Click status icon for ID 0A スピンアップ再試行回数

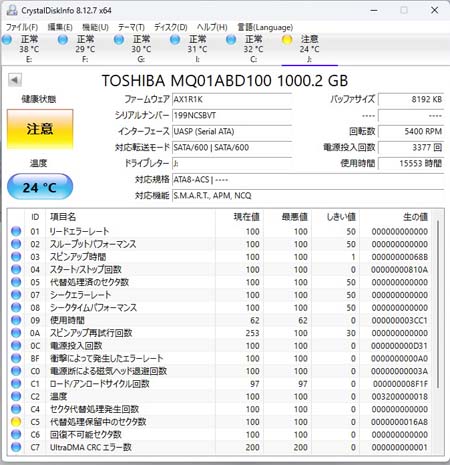tap(16, 333)
